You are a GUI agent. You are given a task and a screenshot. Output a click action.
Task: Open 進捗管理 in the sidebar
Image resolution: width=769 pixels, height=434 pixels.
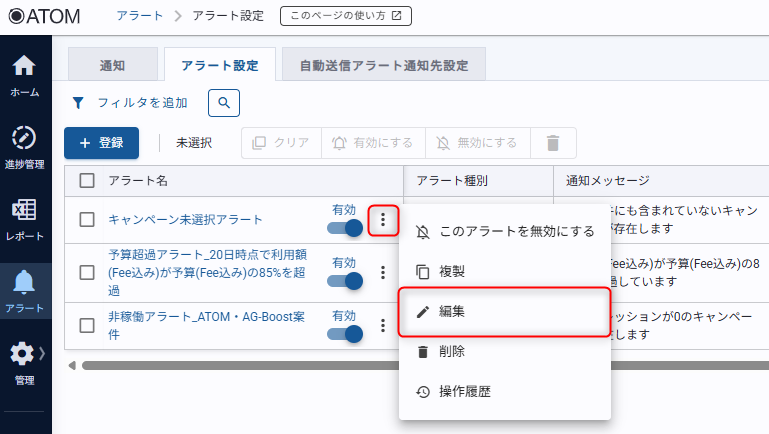point(25,146)
